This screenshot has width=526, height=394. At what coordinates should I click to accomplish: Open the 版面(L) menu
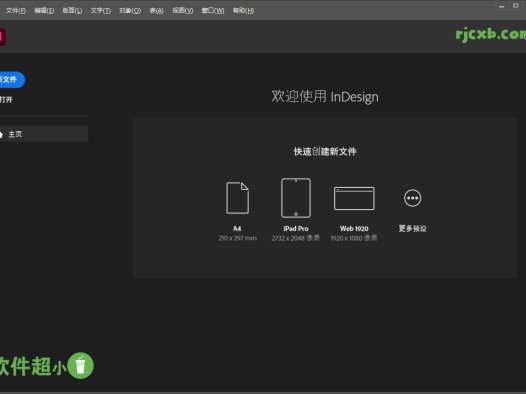pyautogui.click(x=72, y=10)
